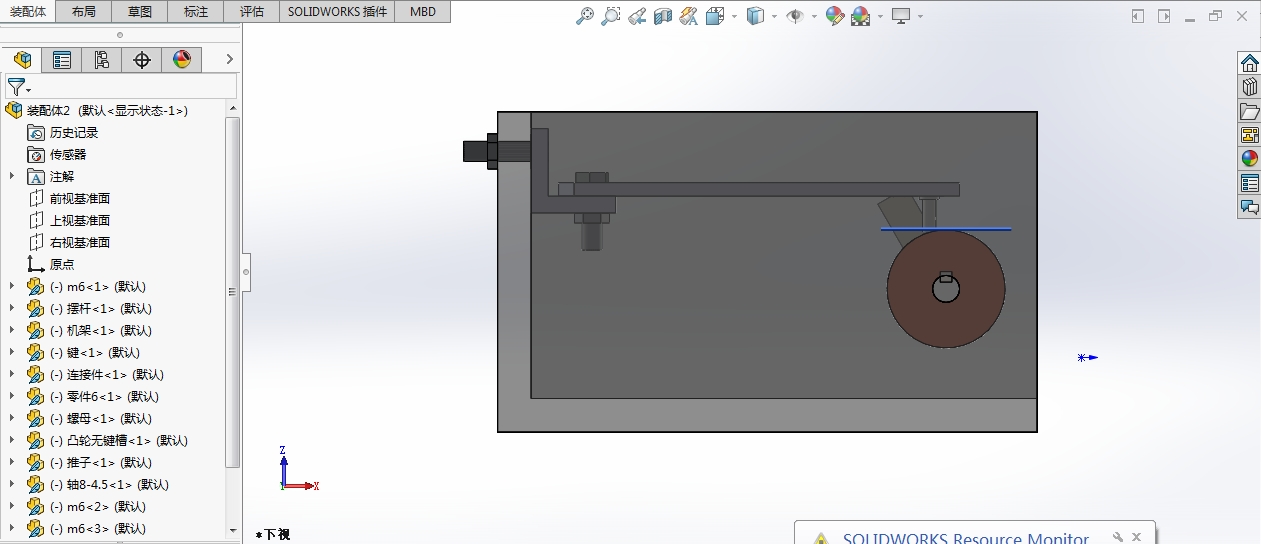Switch to 评估 tab
The width and height of the screenshot is (1261, 544).
point(252,12)
